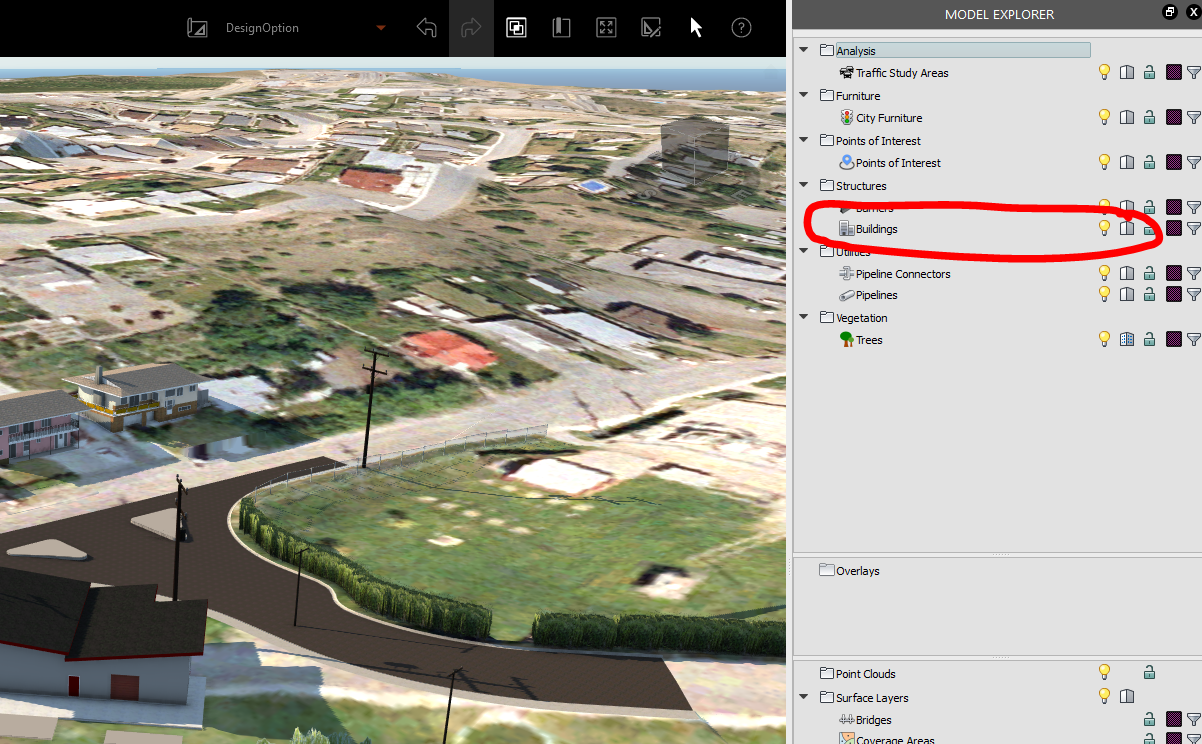Click the Undo arrow in the toolbar

426,28
